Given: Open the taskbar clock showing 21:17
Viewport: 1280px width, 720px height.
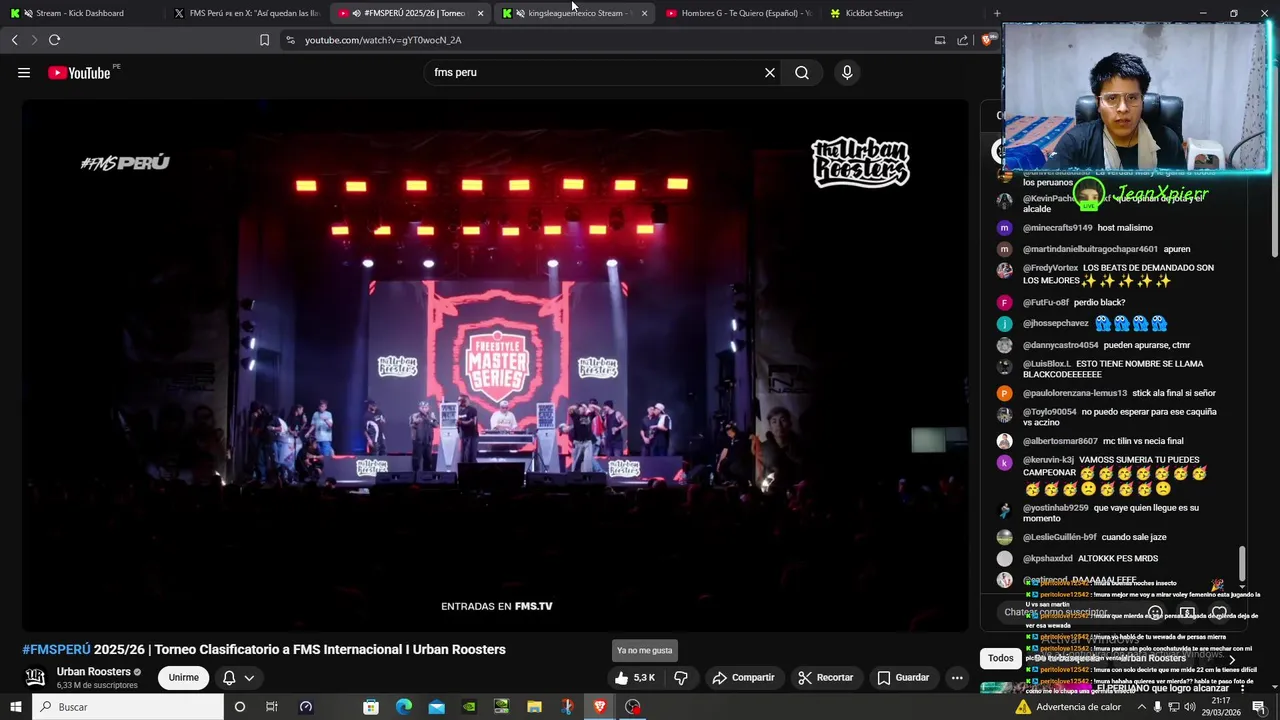Looking at the screenshot, I should [1221, 707].
